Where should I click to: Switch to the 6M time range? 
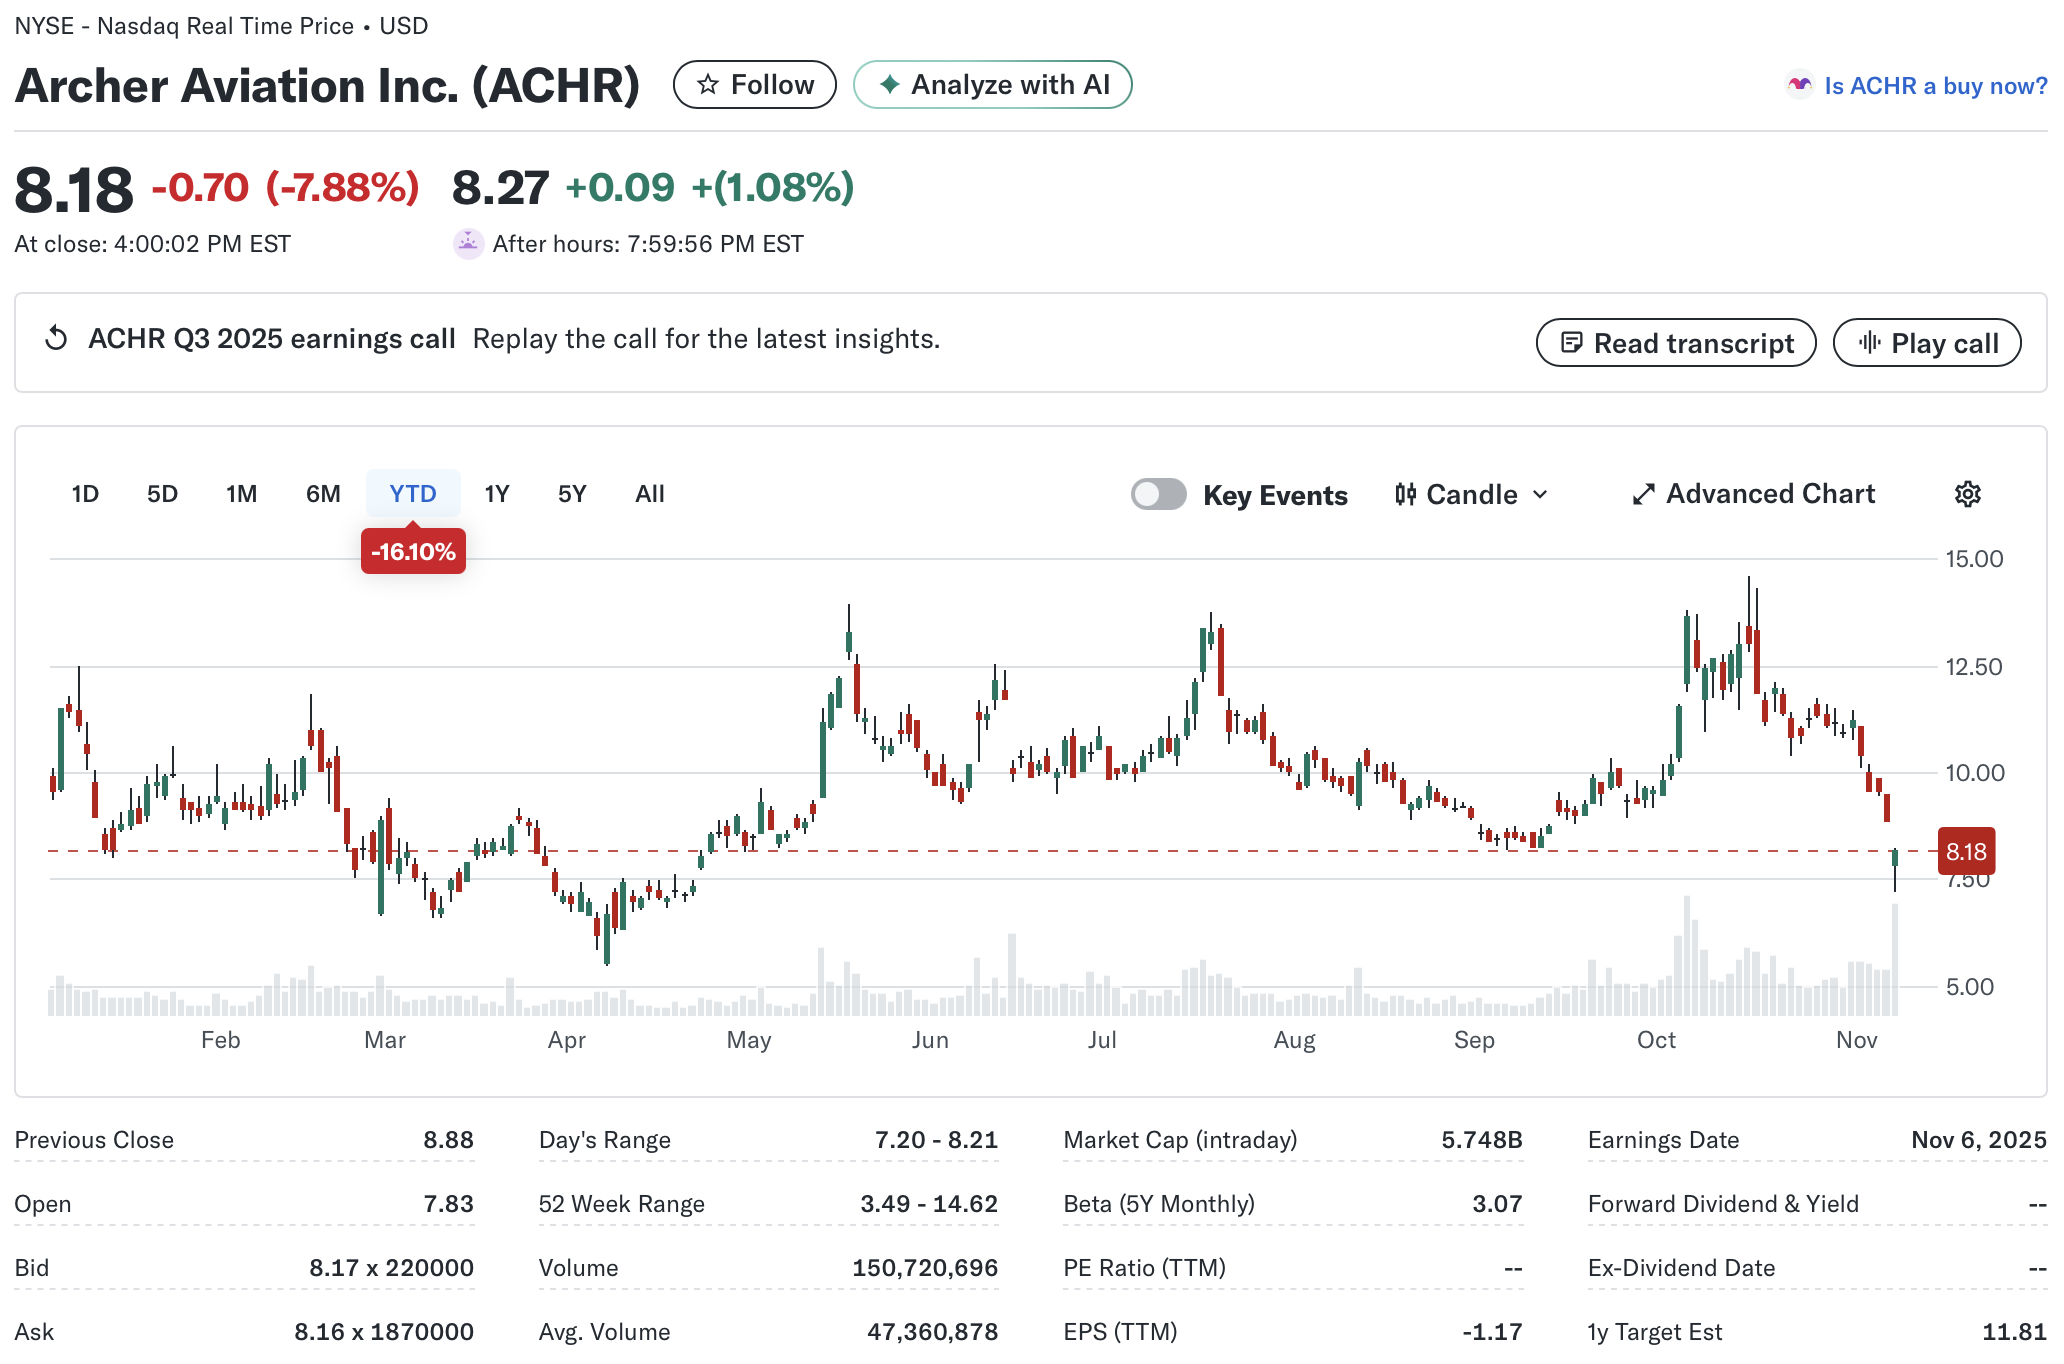[x=323, y=494]
